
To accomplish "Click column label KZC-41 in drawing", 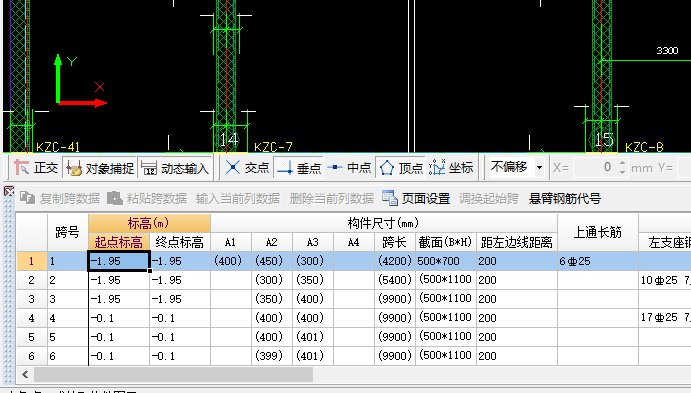I will 58,147.
